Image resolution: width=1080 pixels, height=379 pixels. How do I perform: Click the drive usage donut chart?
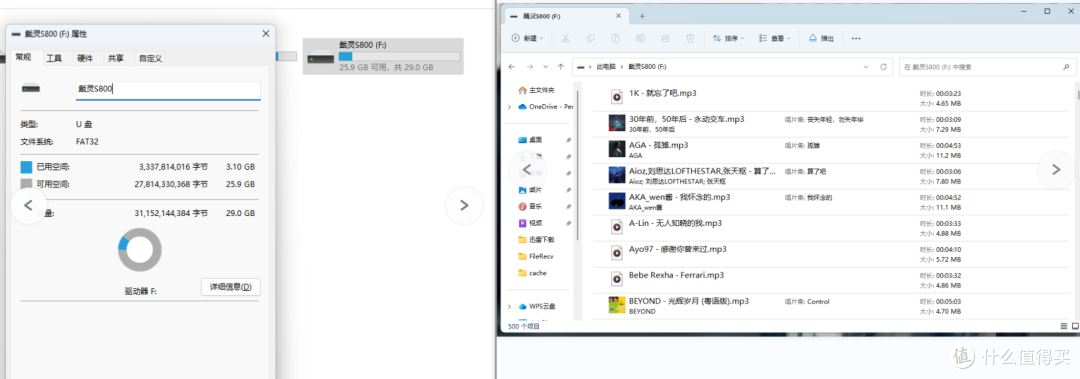tap(140, 249)
